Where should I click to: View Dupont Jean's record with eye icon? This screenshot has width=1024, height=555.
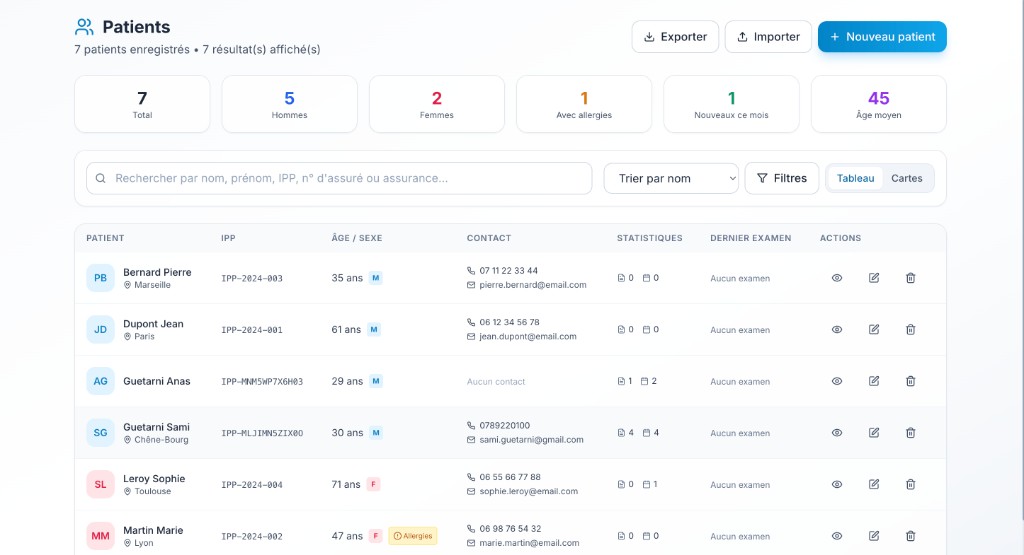tap(837, 330)
